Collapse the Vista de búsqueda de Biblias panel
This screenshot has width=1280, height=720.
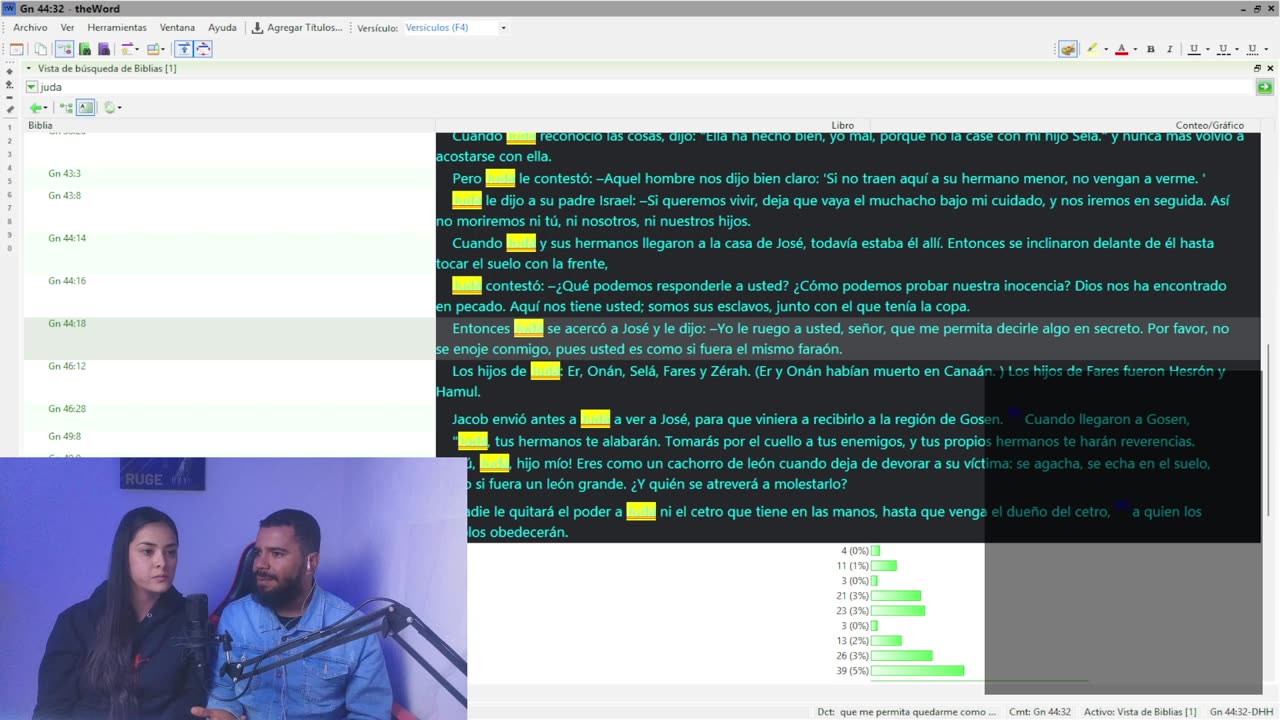point(28,68)
